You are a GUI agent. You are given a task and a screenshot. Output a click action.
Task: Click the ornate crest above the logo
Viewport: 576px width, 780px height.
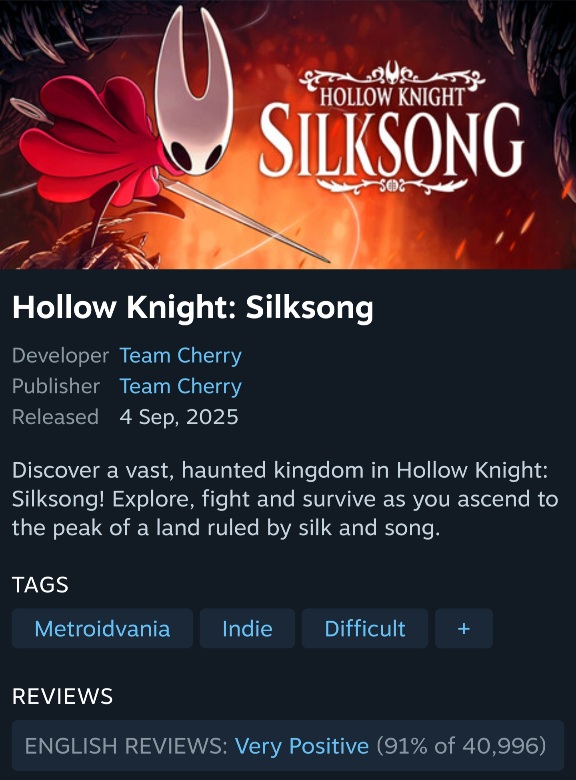(392, 76)
